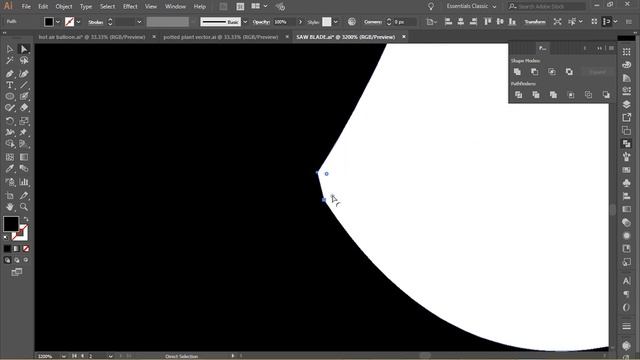
Task: Pick the Lasso tool
Action: pos(24,61)
